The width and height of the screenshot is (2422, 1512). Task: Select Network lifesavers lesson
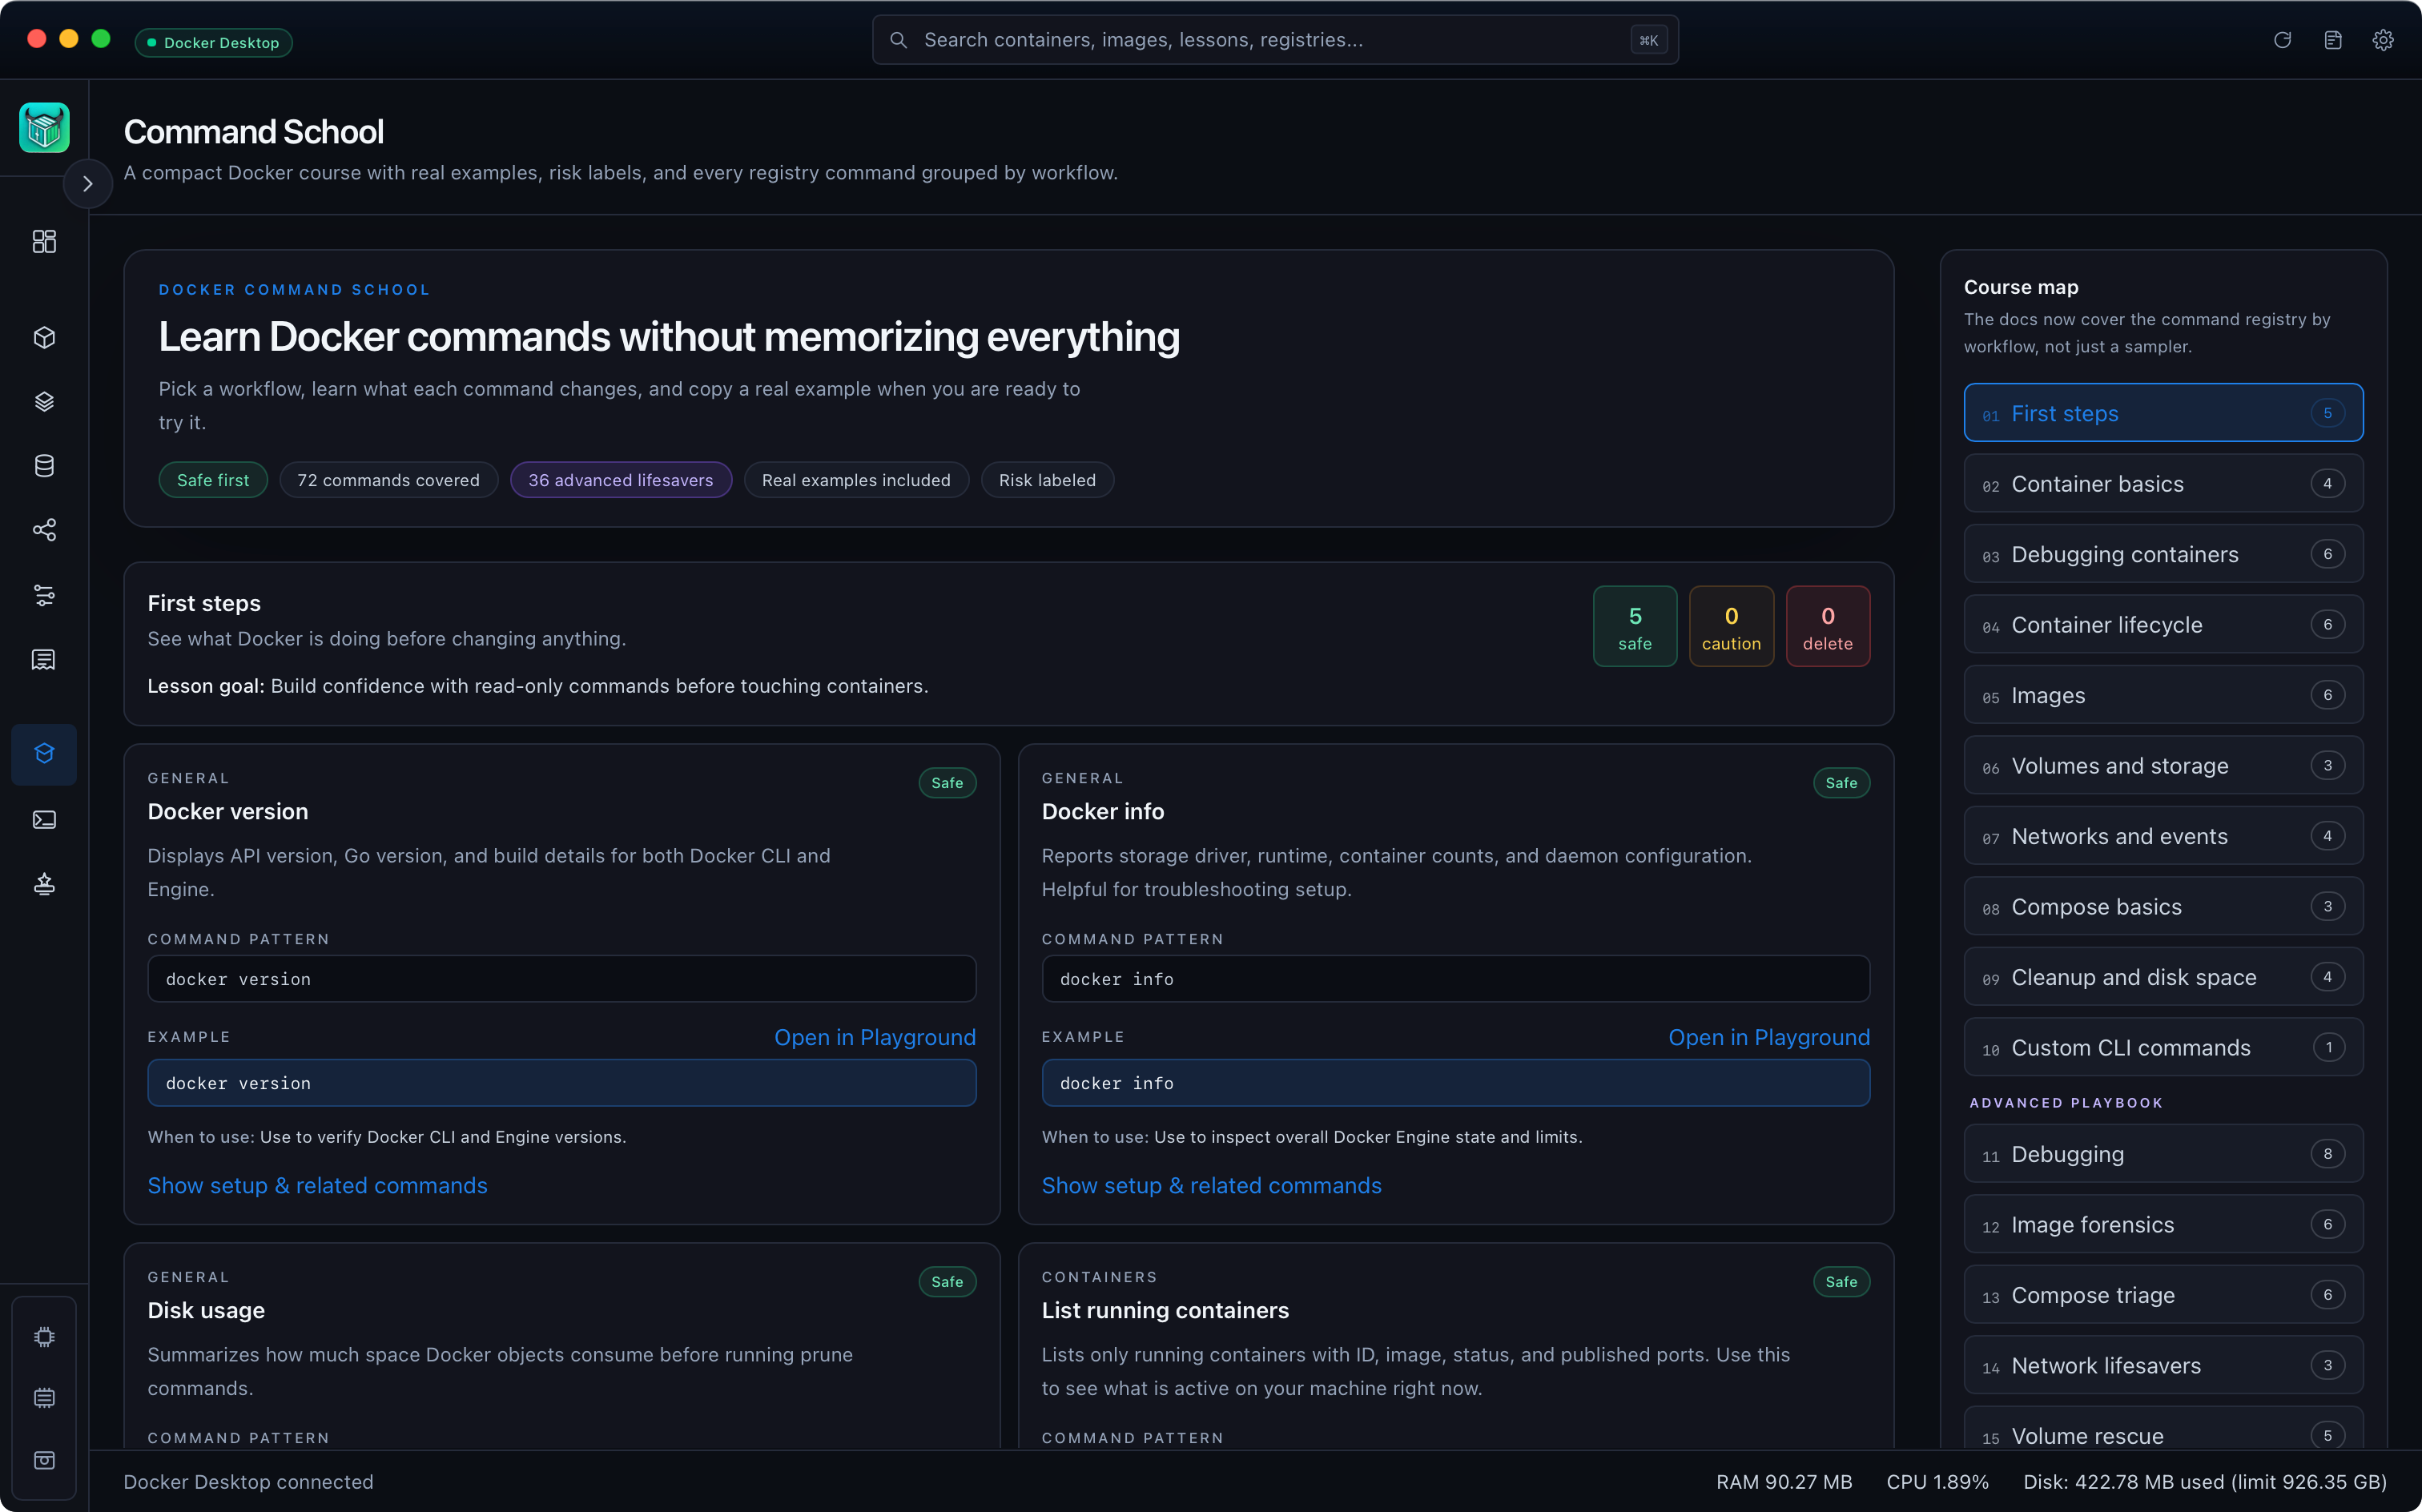pyautogui.click(x=2163, y=1366)
